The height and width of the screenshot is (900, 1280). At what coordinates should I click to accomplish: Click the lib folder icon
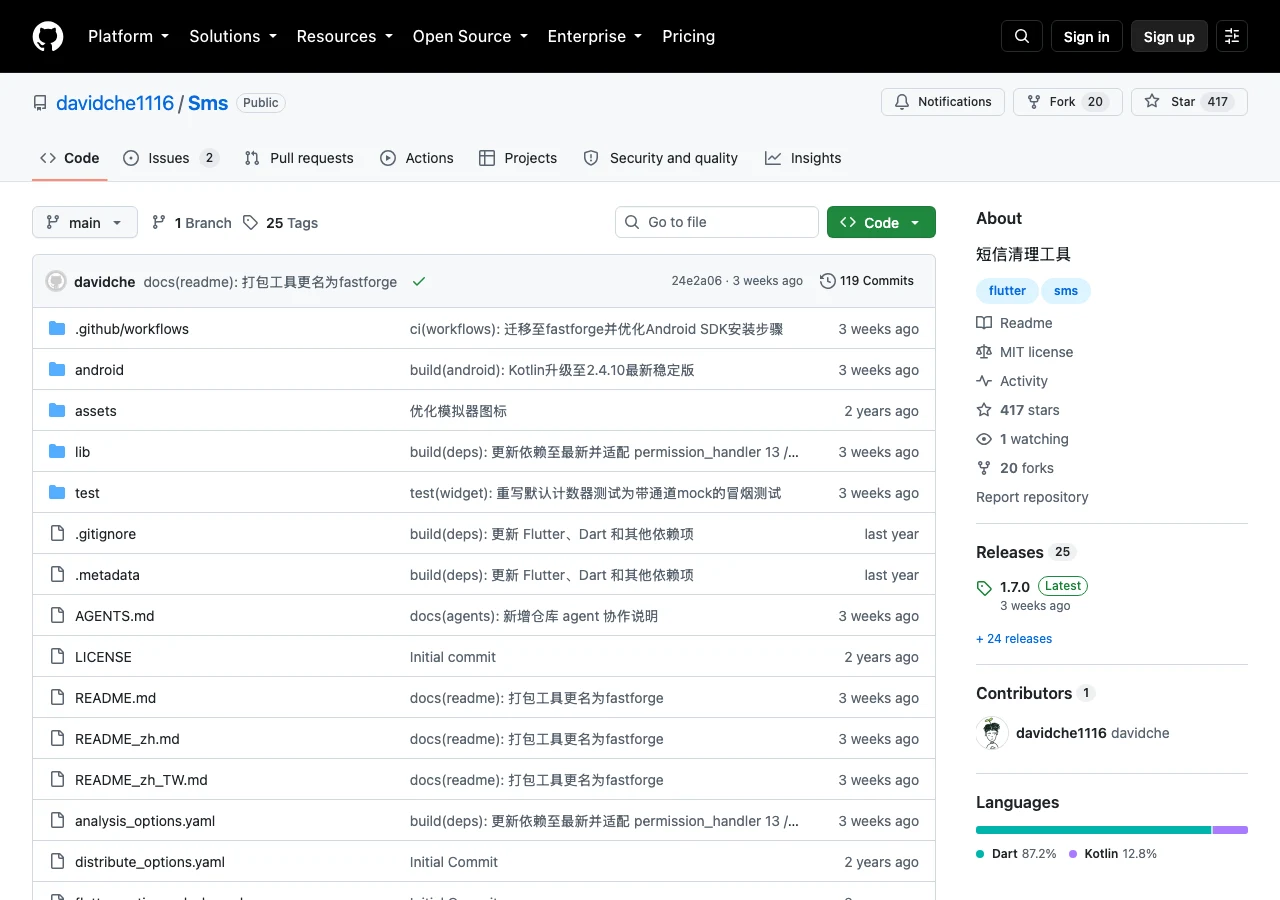(57, 452)
